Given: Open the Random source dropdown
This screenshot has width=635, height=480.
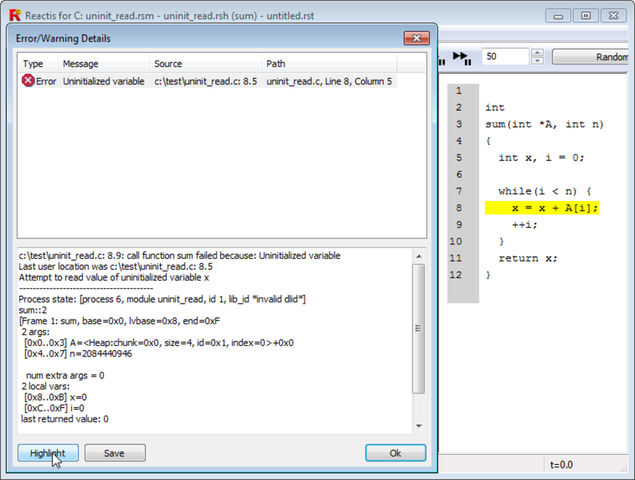Looking at the screenshot, I should point(592,57).
